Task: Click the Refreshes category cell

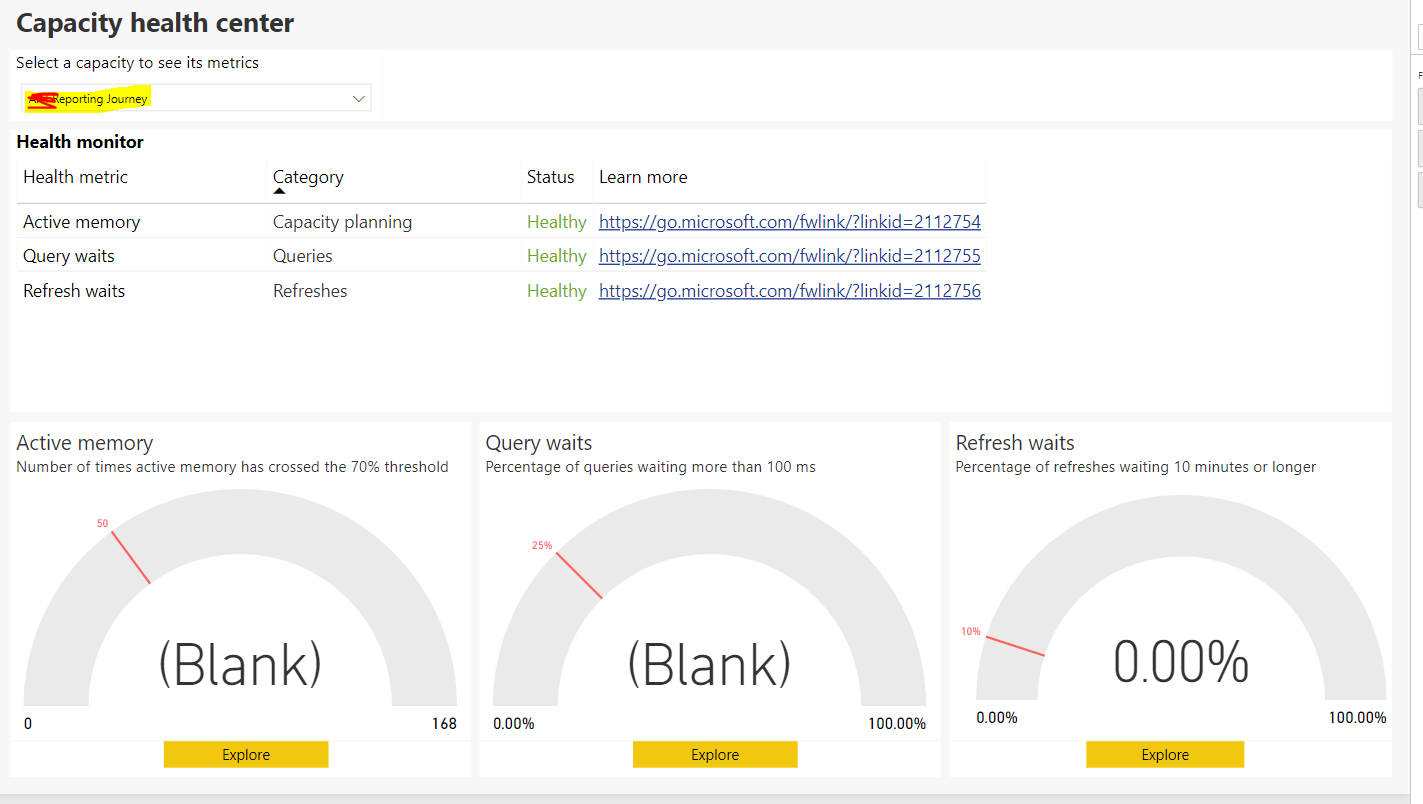Action: 310,291
